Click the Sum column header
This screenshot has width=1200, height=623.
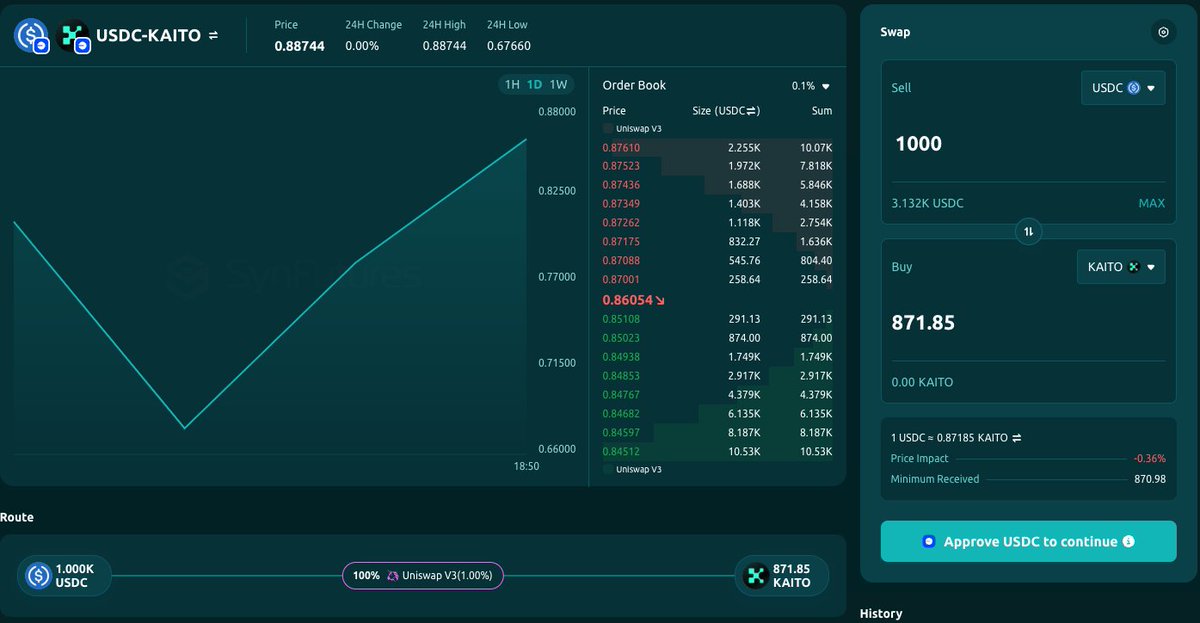click(822, 111)
